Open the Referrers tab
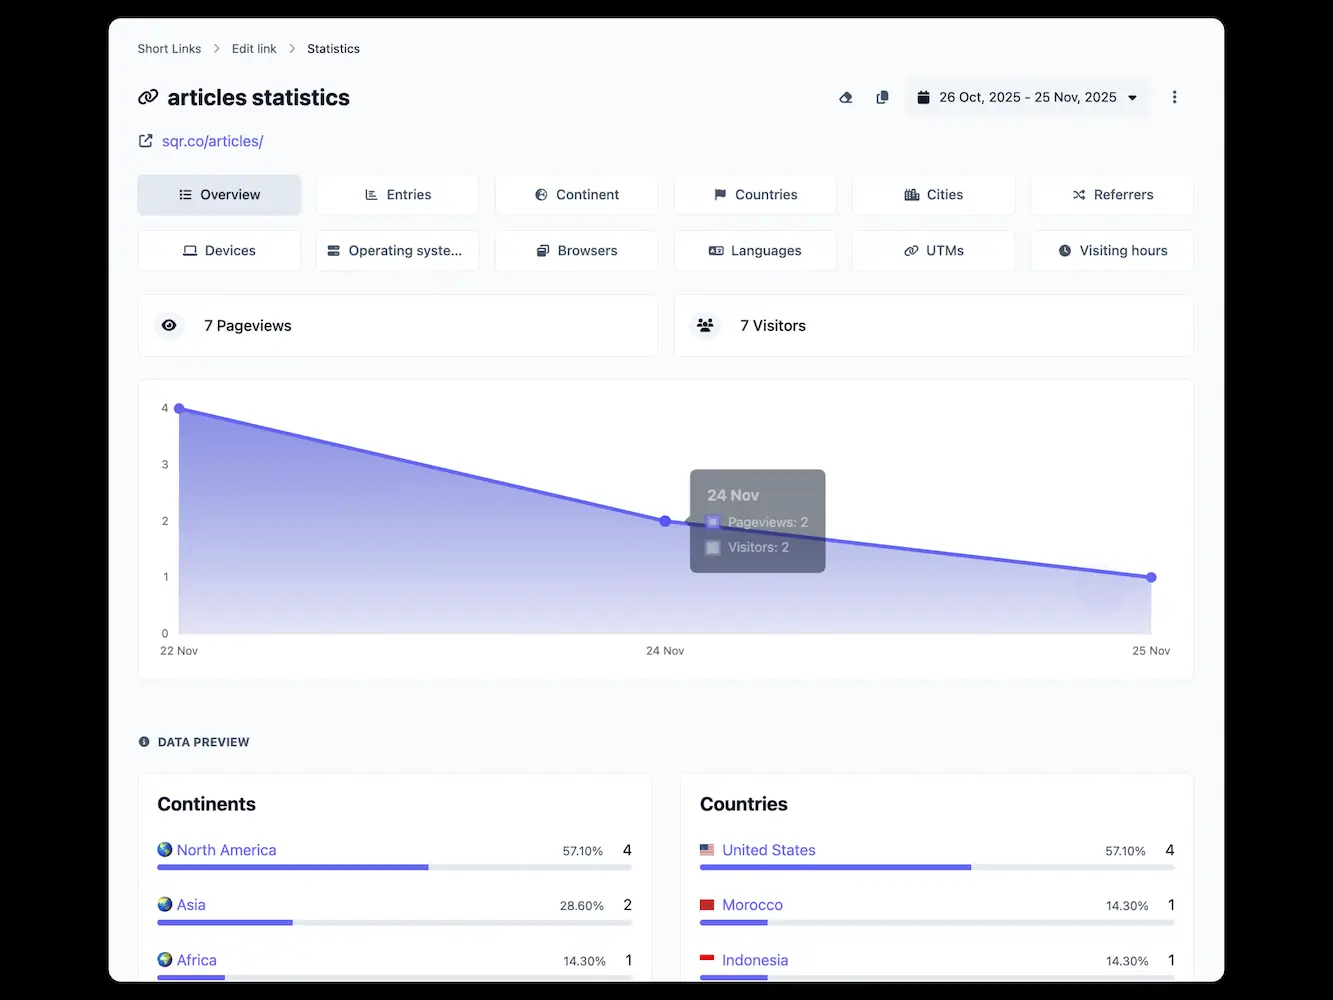The image size is (1333, 1000). click(1112, 195)
